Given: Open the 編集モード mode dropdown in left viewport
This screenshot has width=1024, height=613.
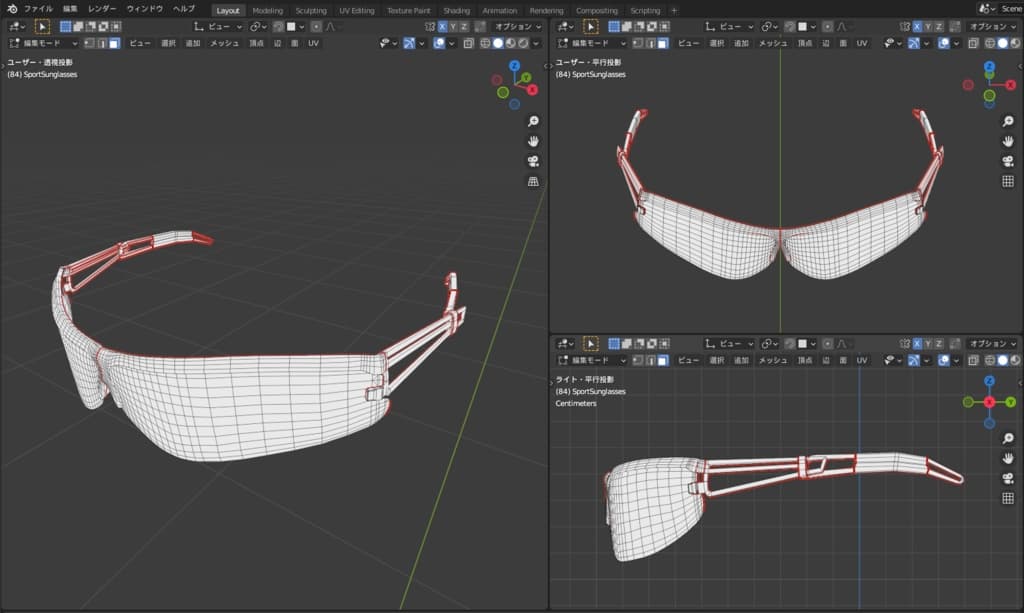Looking at the screenshot, I should click(x=44, y=43).
